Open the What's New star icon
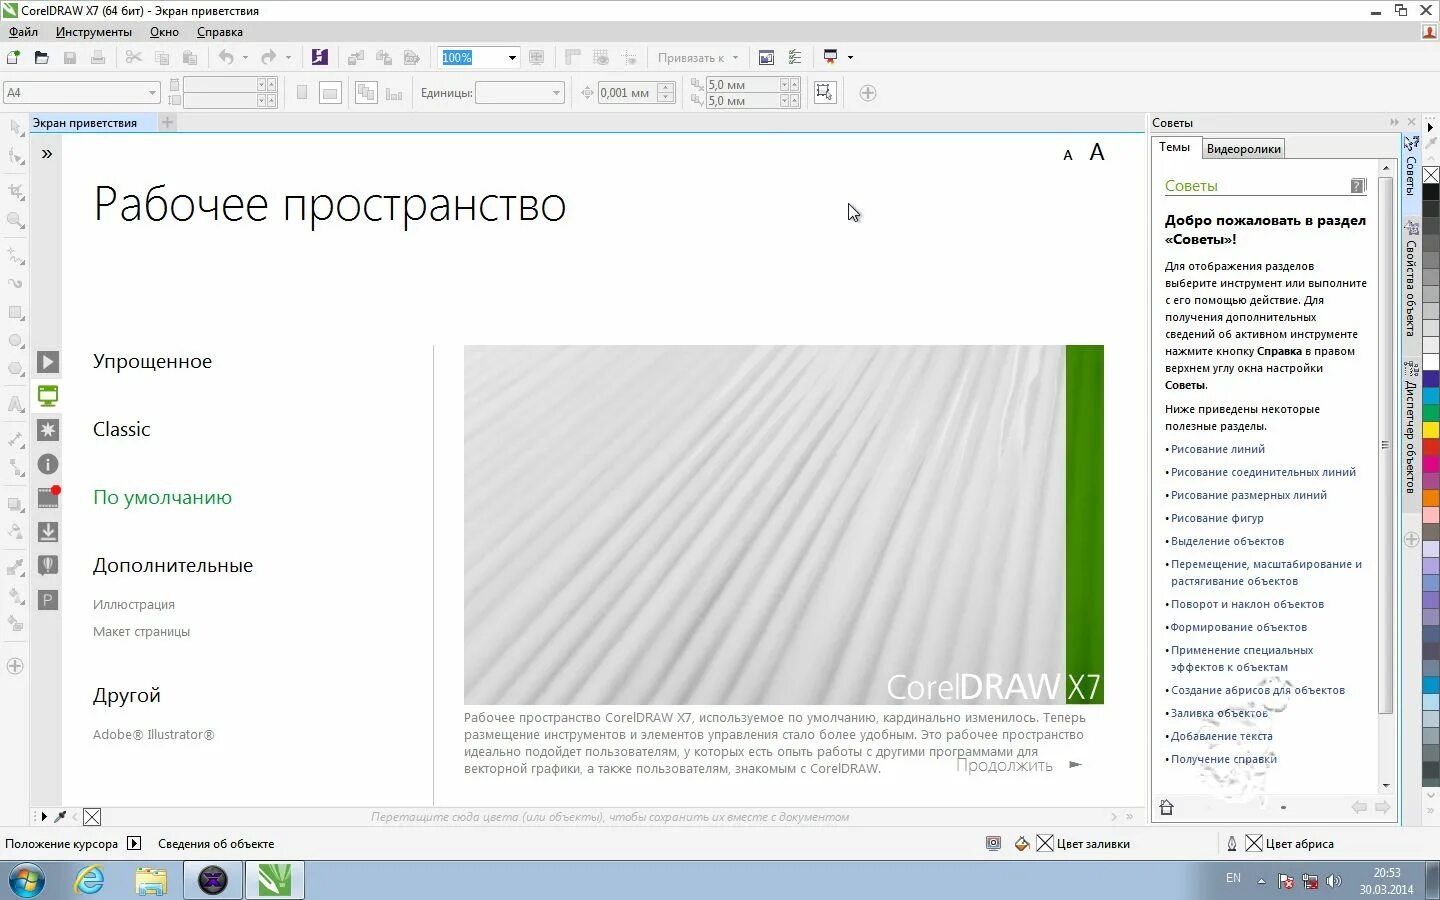Screen dimensions: 1440x900 point(48,430)
